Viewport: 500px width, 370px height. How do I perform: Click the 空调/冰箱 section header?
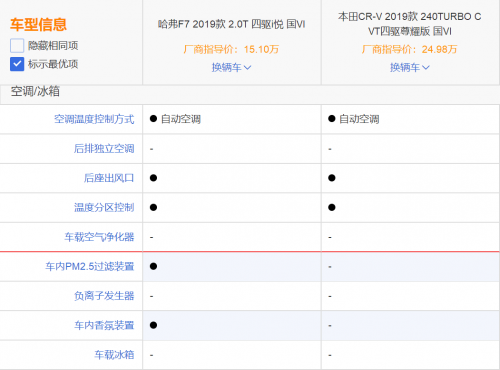[35, 91]
